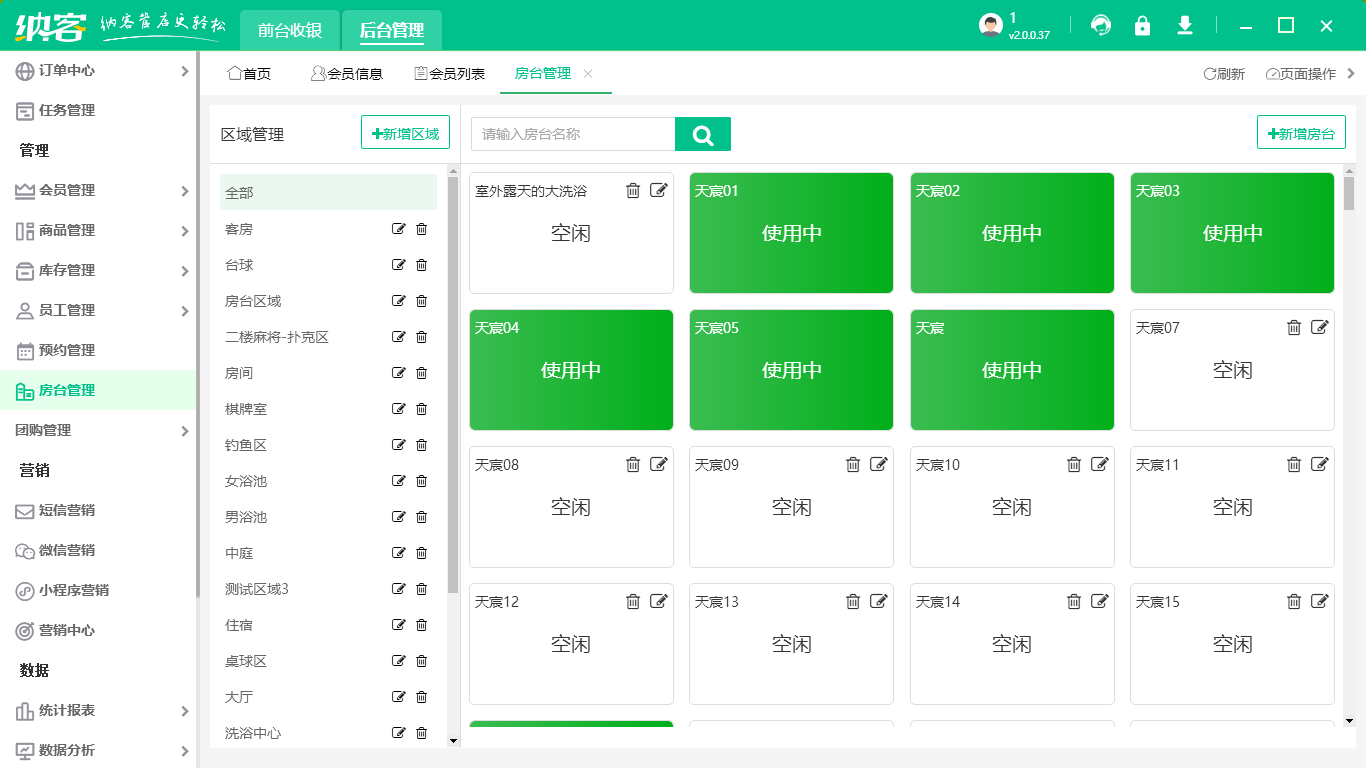Viewport: 1366px width, 768px height.
Task: Expand the 会员管理 sidebar menu
Action: tap(184, 191)
